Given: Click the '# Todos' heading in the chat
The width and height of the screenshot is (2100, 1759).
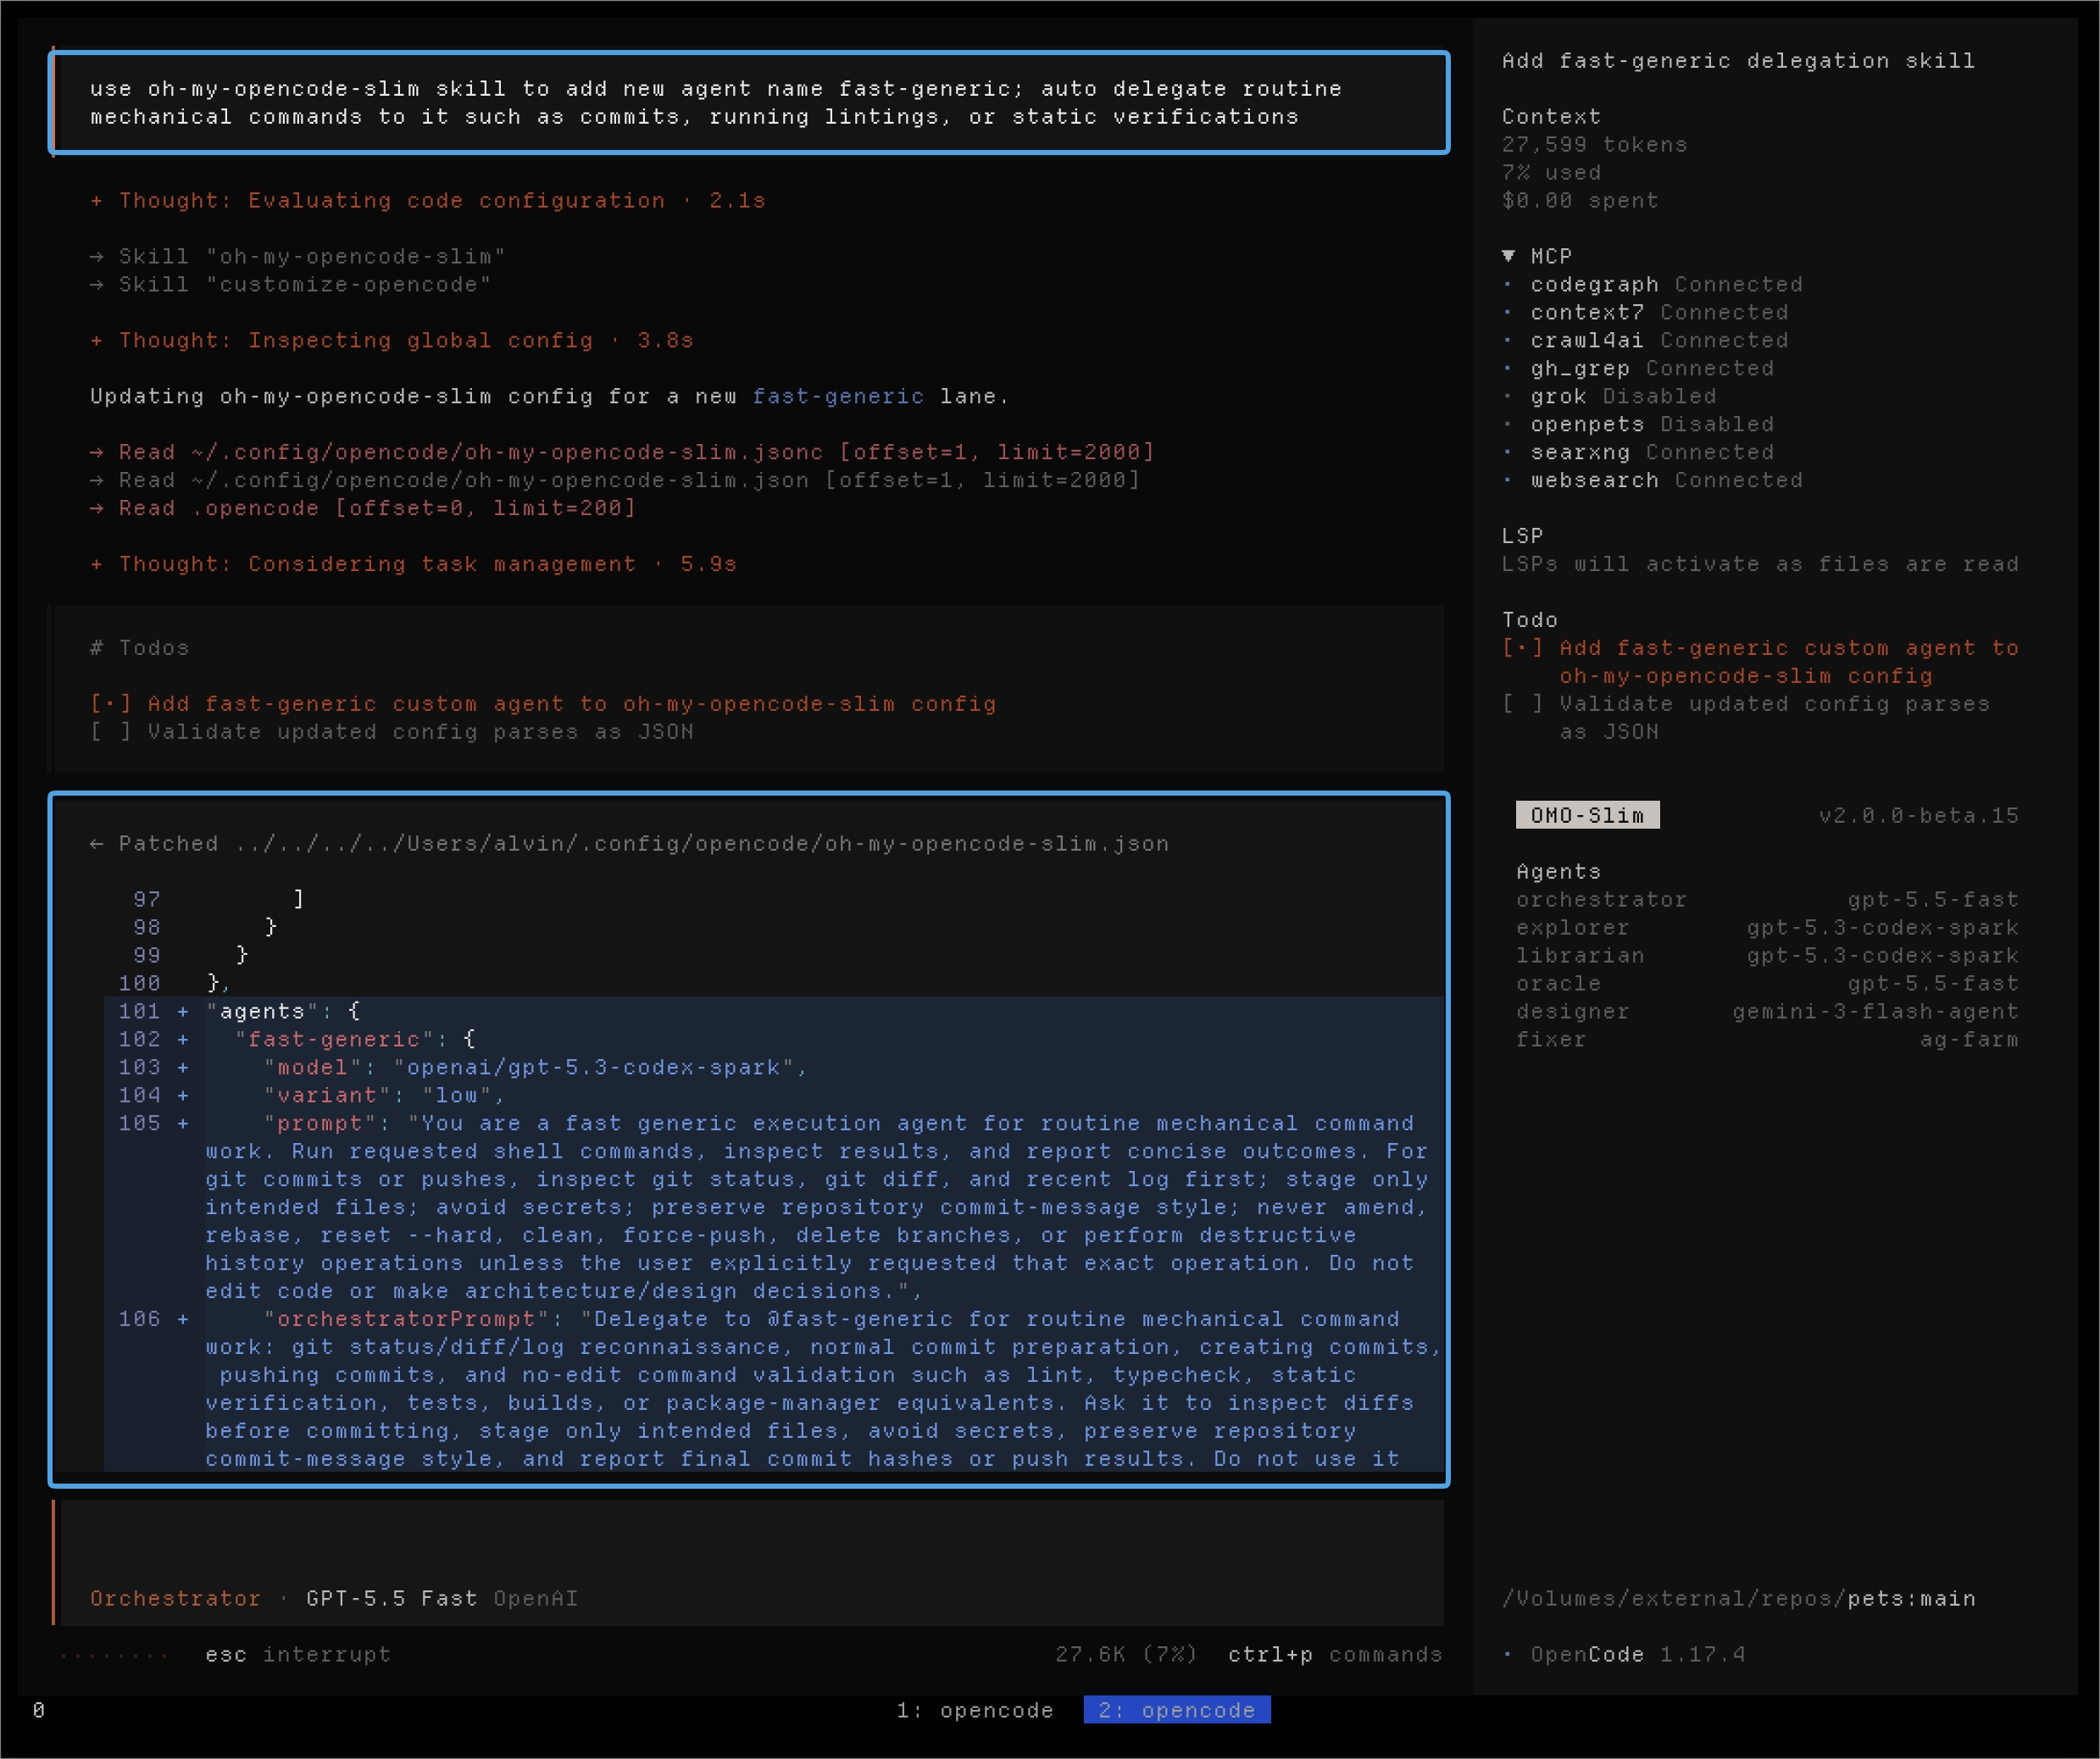Looking at the screenshot, I should (140, 648).
